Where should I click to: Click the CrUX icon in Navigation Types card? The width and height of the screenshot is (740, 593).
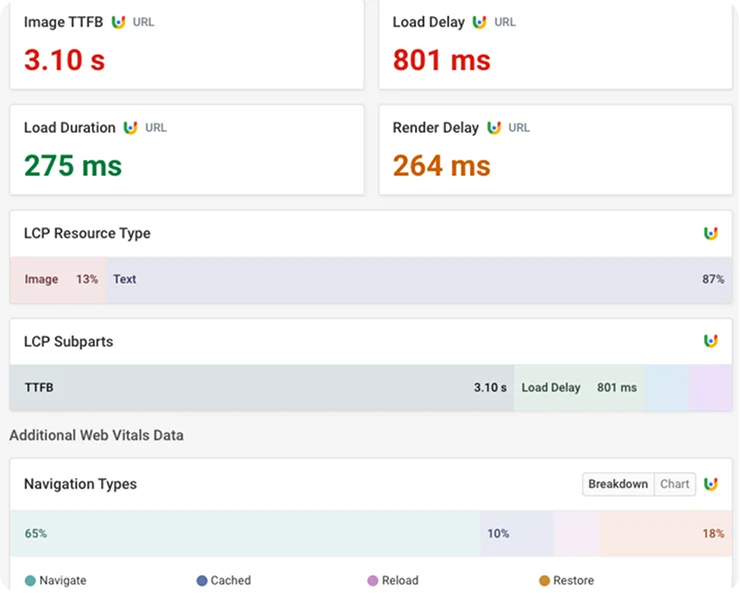point(711,484)
